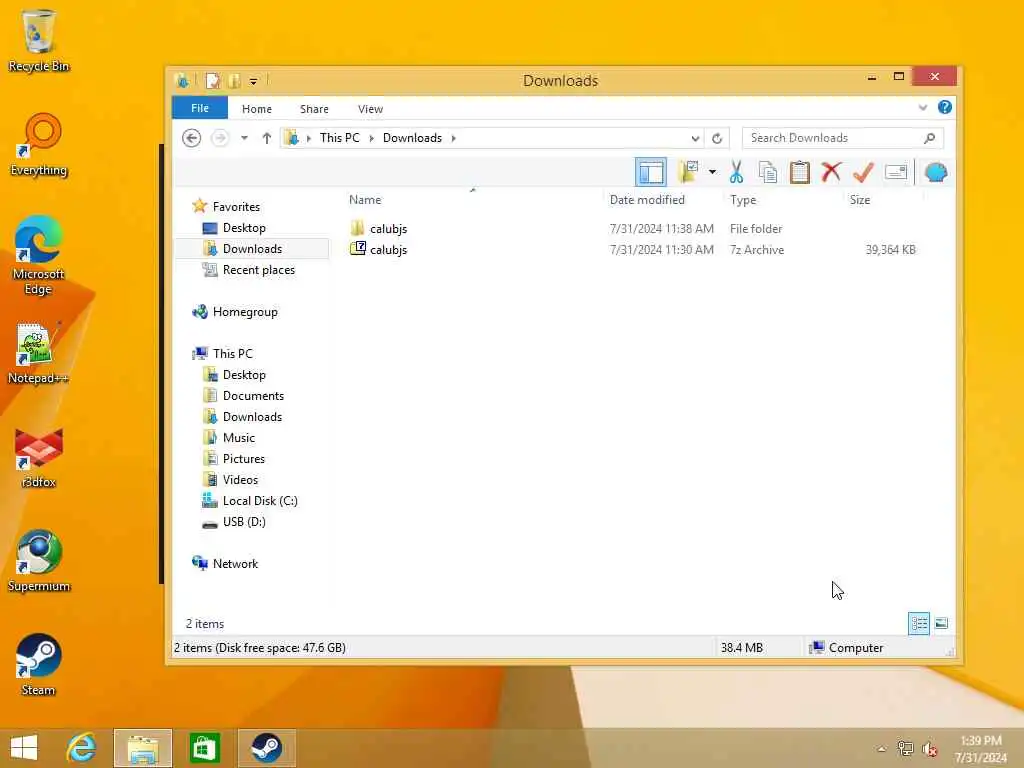Open the View ribbon tab
1024x768 pixels.
(370, 109)
